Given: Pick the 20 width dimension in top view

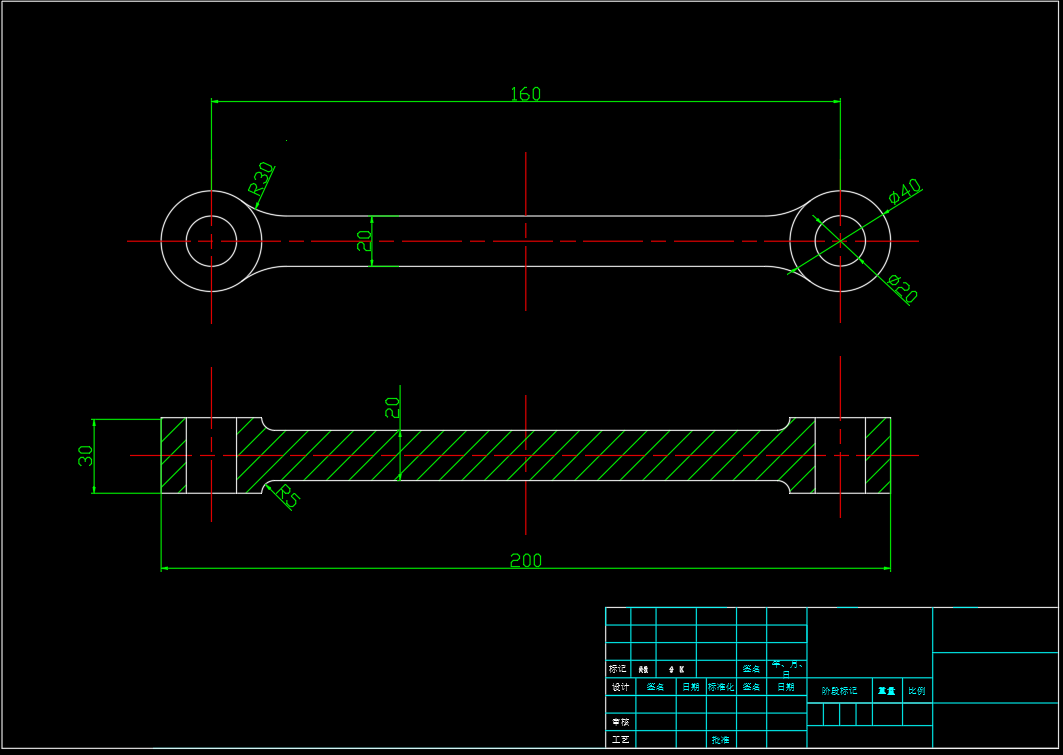Looking at the screenshot, I should coord(363,241).
